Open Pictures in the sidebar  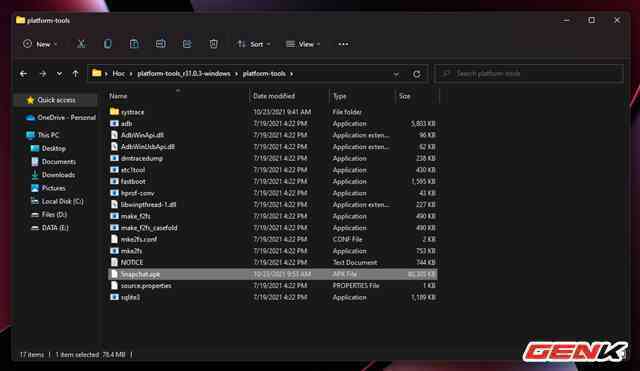49,188
